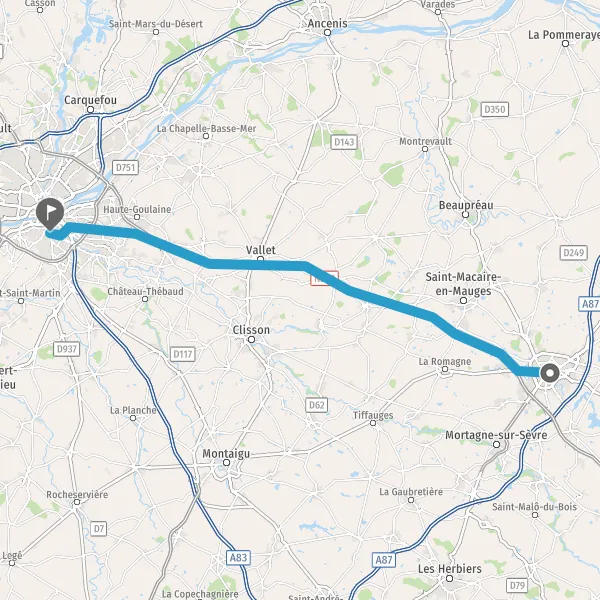This screenshot has height=600, width=600.
Task: Click the D62 road badge
Action: (316, 405)
